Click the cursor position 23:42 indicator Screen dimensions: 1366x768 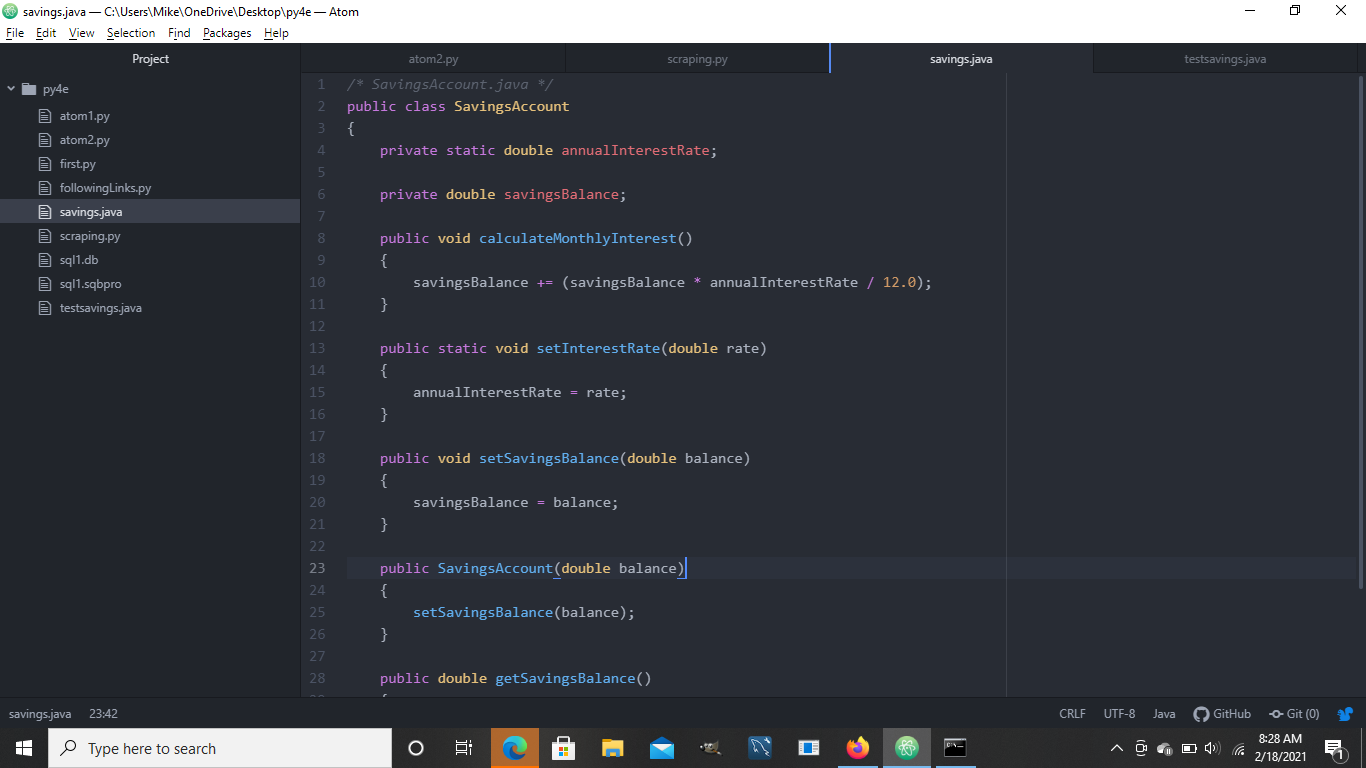[x=103, y=714]
